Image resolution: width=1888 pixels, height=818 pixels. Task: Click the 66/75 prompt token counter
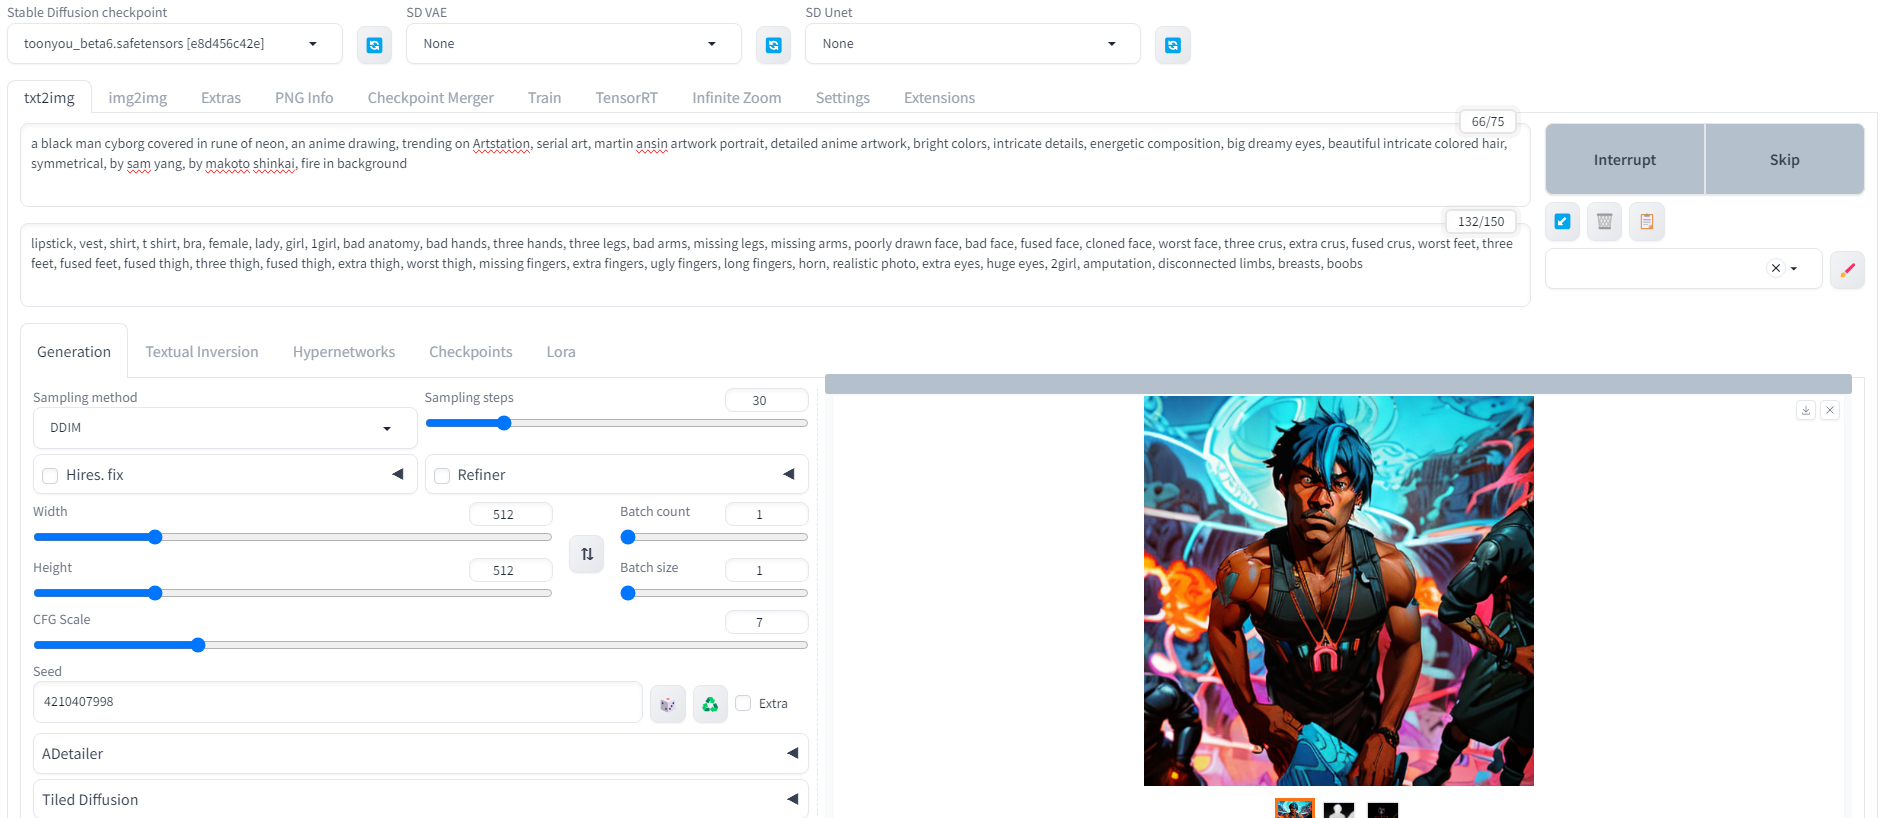coord(1488,121)
